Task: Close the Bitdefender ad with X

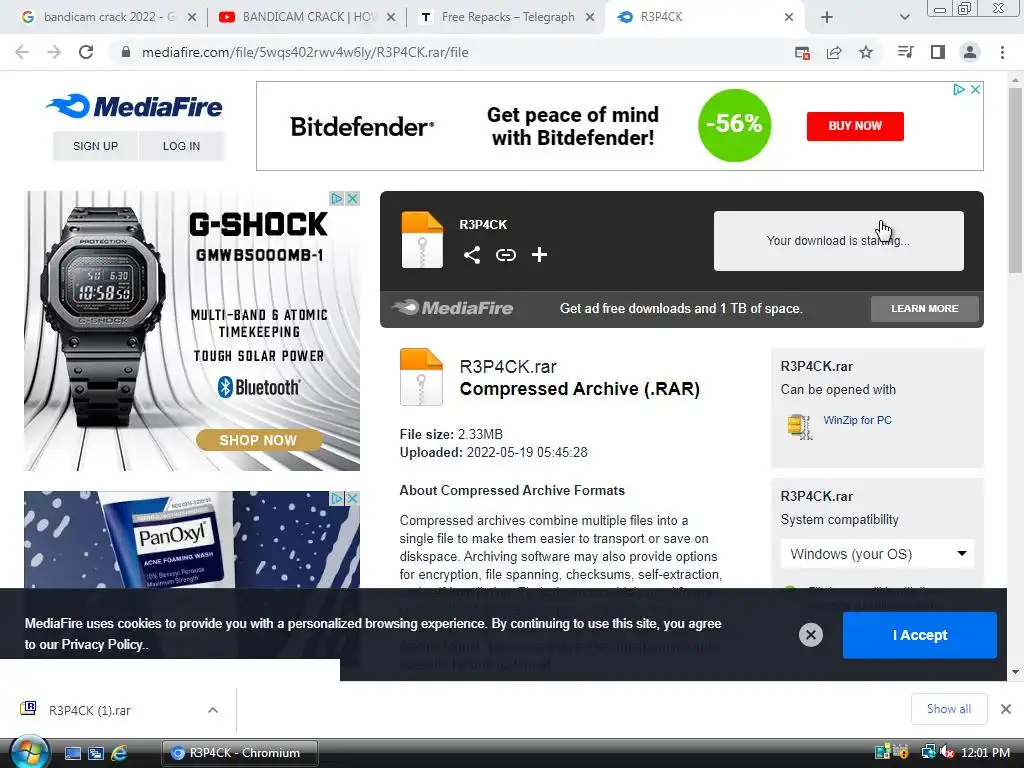Action: pos(975,89)
